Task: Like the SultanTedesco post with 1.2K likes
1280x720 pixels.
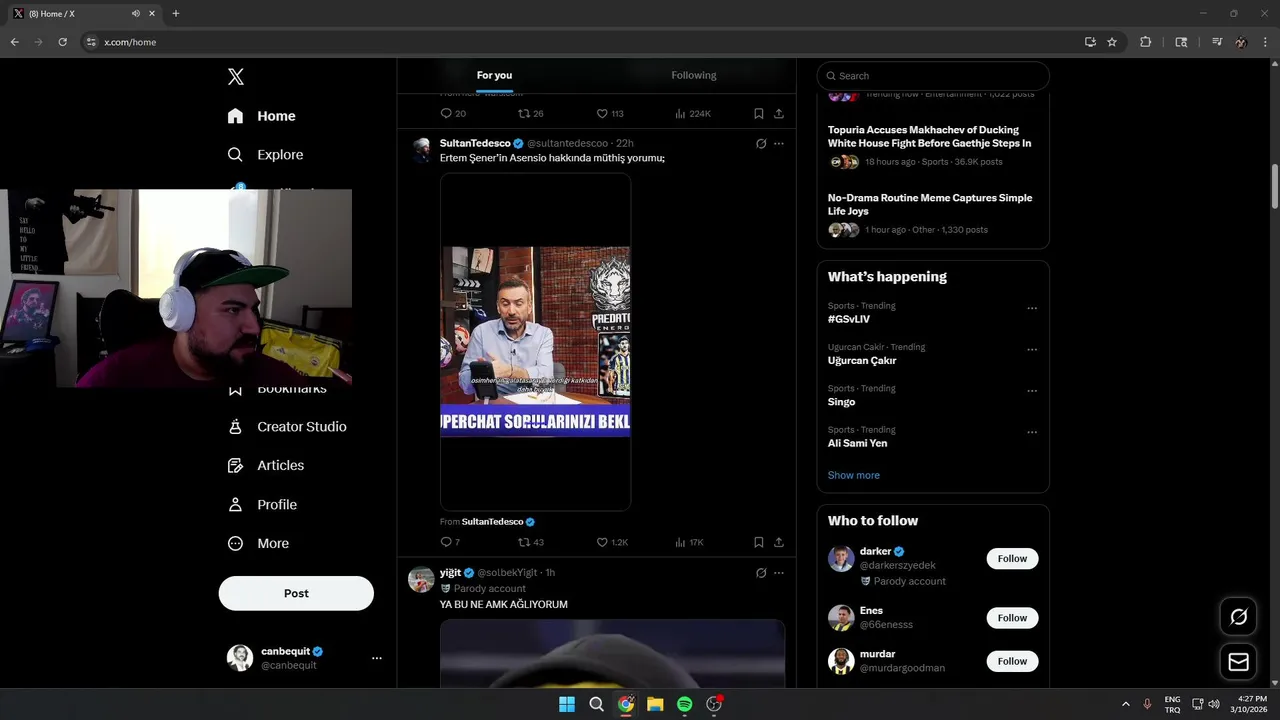Action: tap(612, 542)
